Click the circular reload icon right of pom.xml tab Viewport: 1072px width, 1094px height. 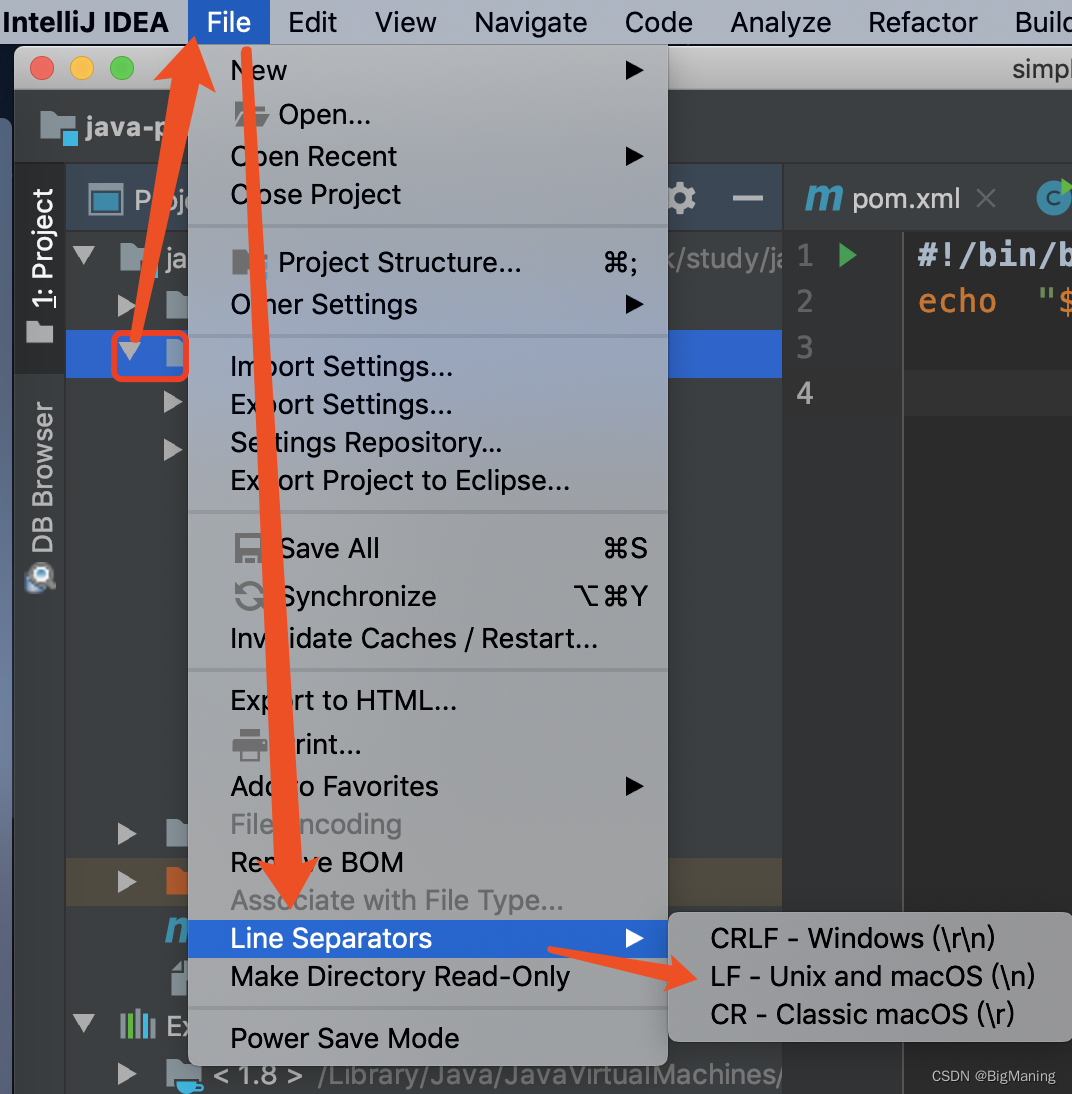[x=1053, y=197]
